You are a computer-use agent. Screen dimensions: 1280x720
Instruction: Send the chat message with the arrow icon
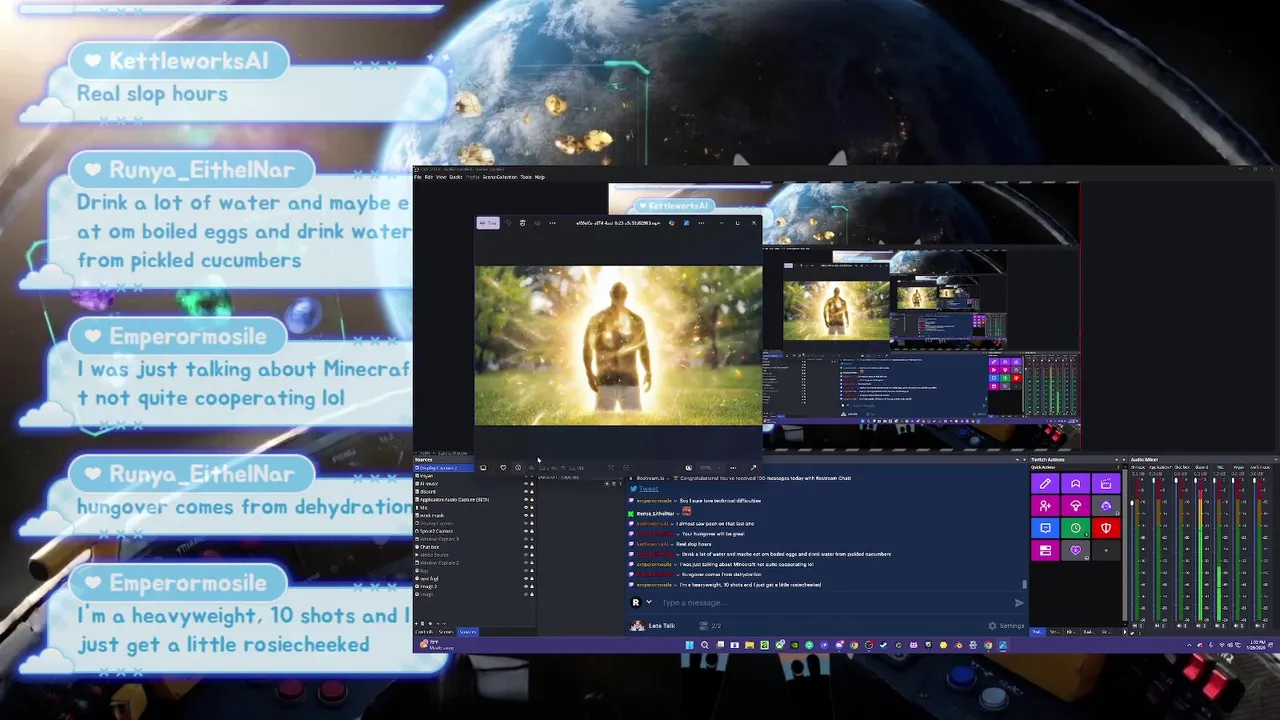point(1019,602)
